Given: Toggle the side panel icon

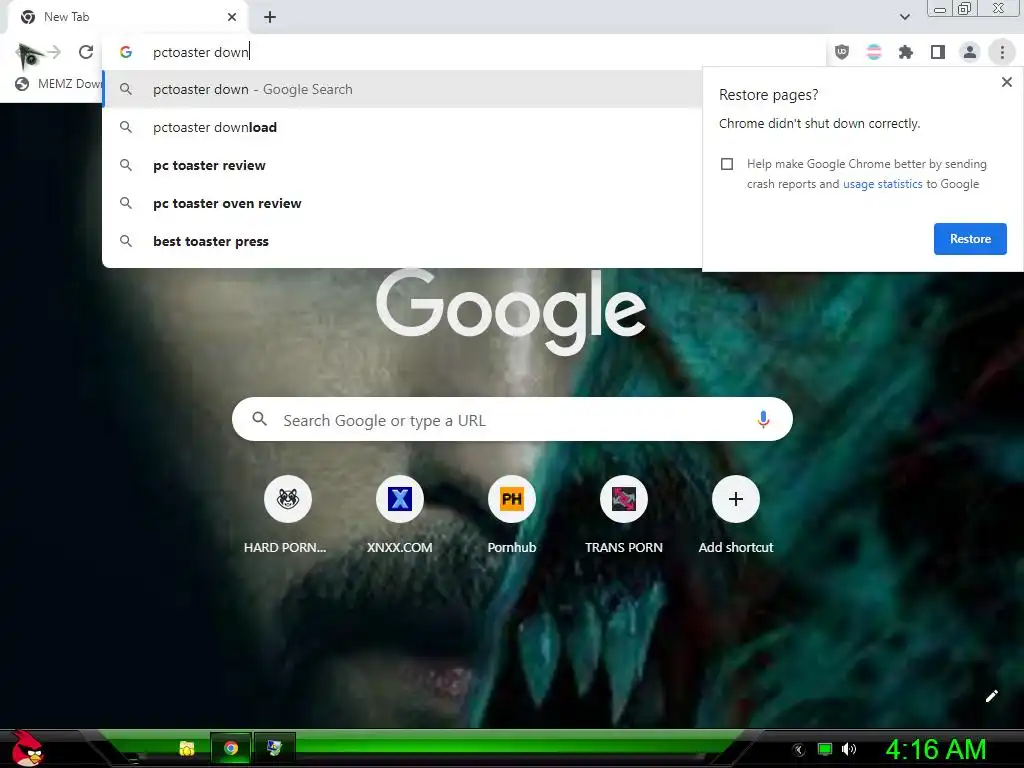Looking at the screenshot, I should (938, 52).
